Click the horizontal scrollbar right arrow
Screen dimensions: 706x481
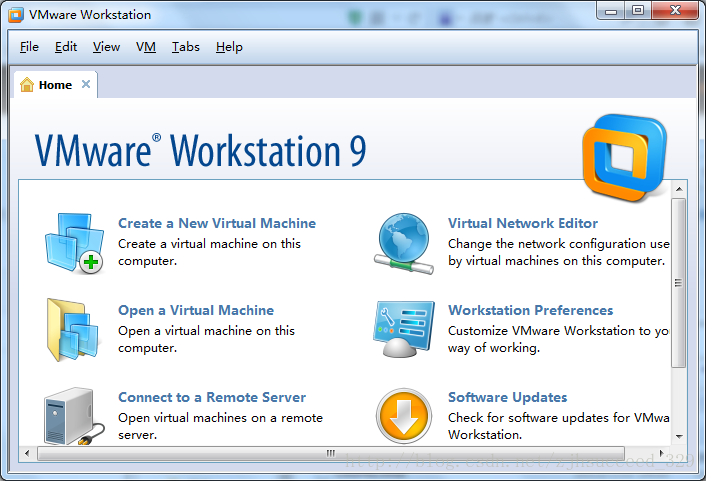(661, 453)
